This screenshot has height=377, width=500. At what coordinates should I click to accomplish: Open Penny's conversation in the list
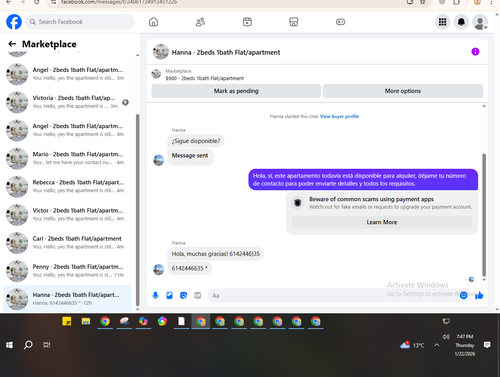67,271
